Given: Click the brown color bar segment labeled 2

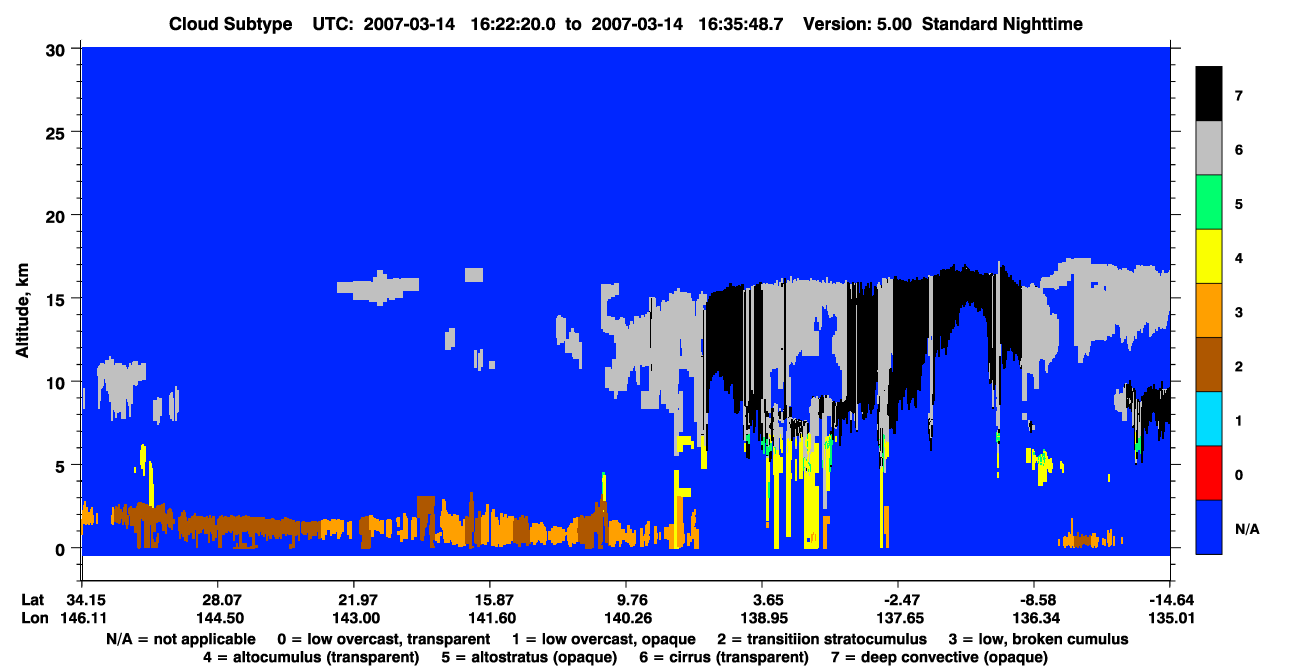Looking at the screenshot, I should click(x=1209, y=365).
